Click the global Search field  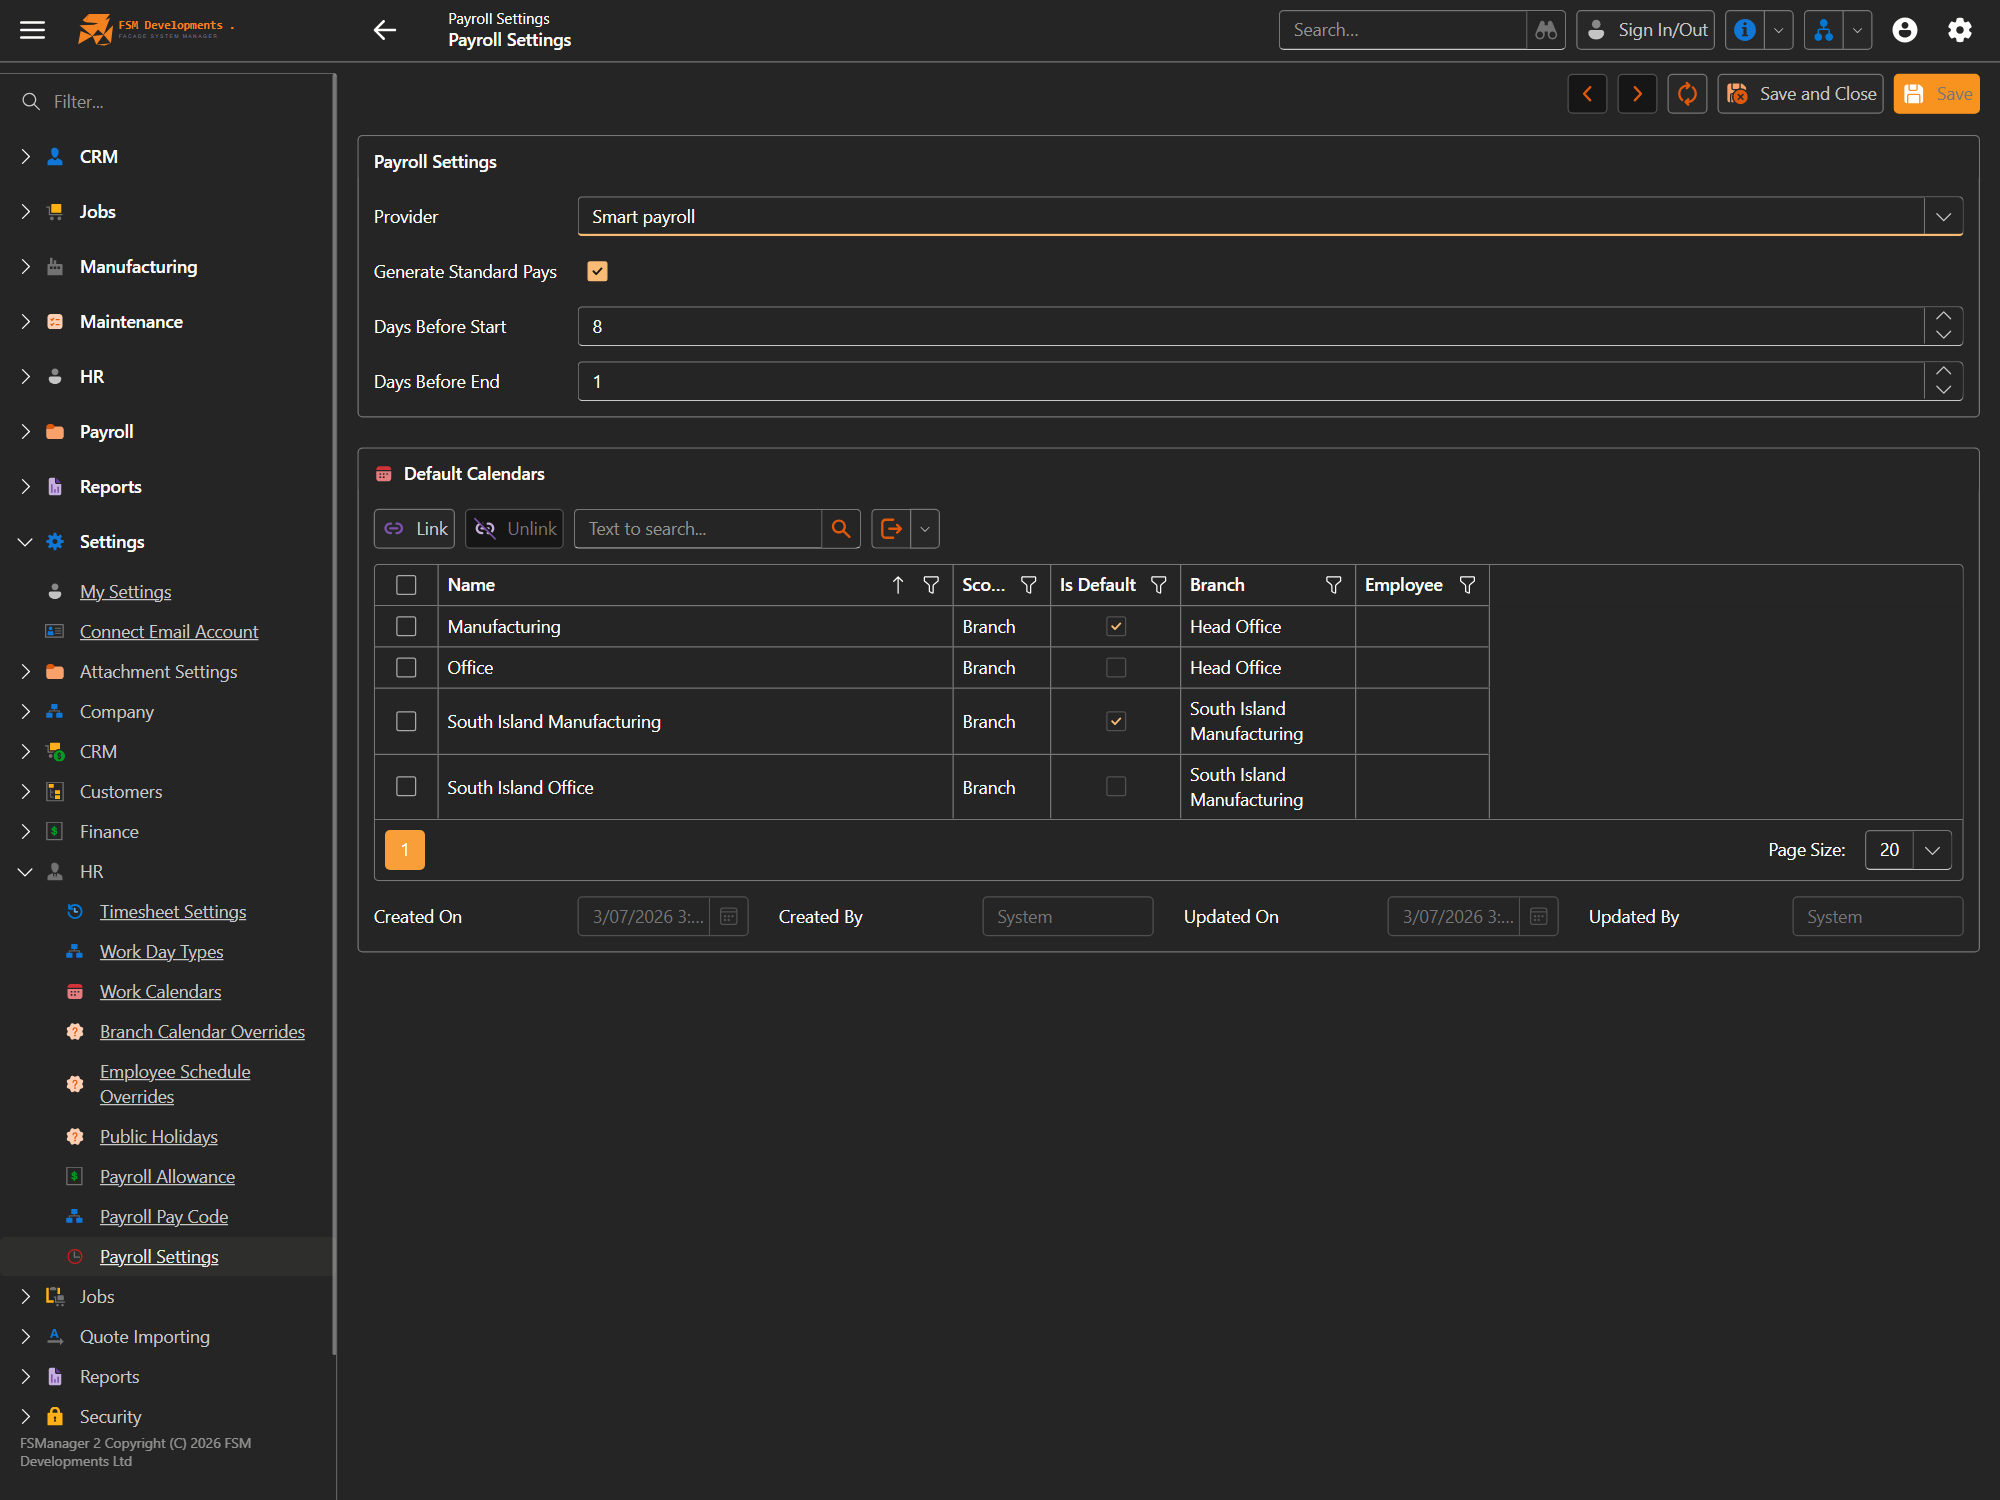click(x=1403, y=30)
